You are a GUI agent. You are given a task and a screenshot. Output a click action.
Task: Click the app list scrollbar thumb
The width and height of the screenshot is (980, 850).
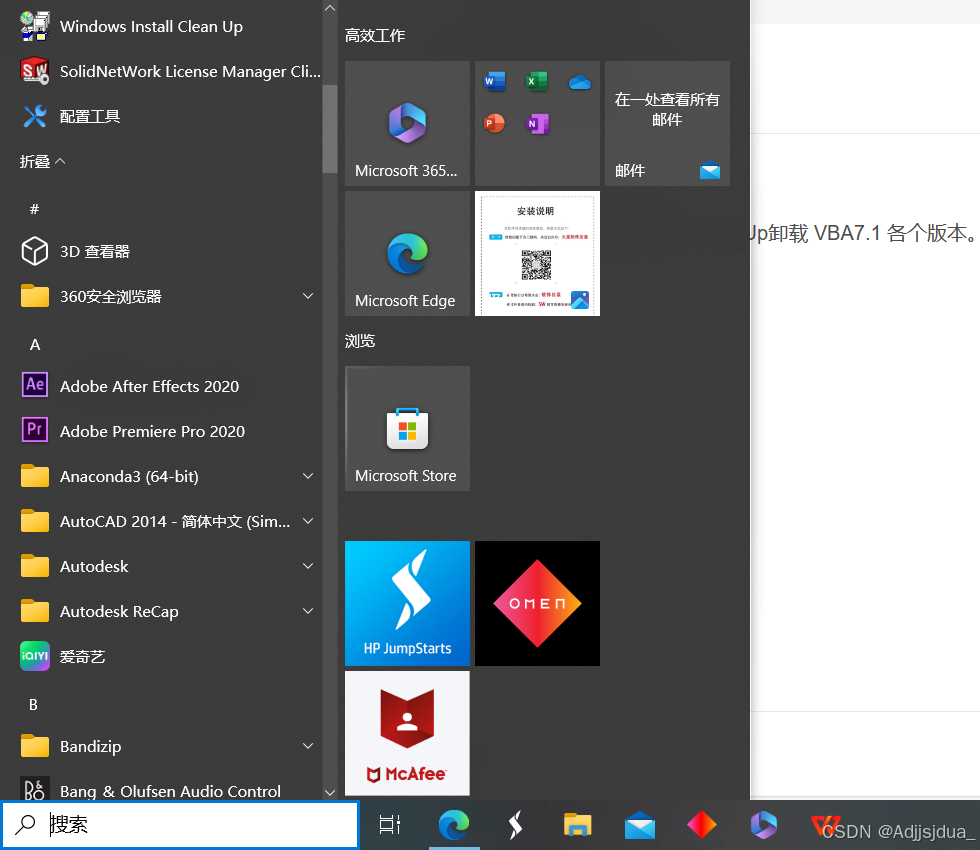click(x=330, y=129)
